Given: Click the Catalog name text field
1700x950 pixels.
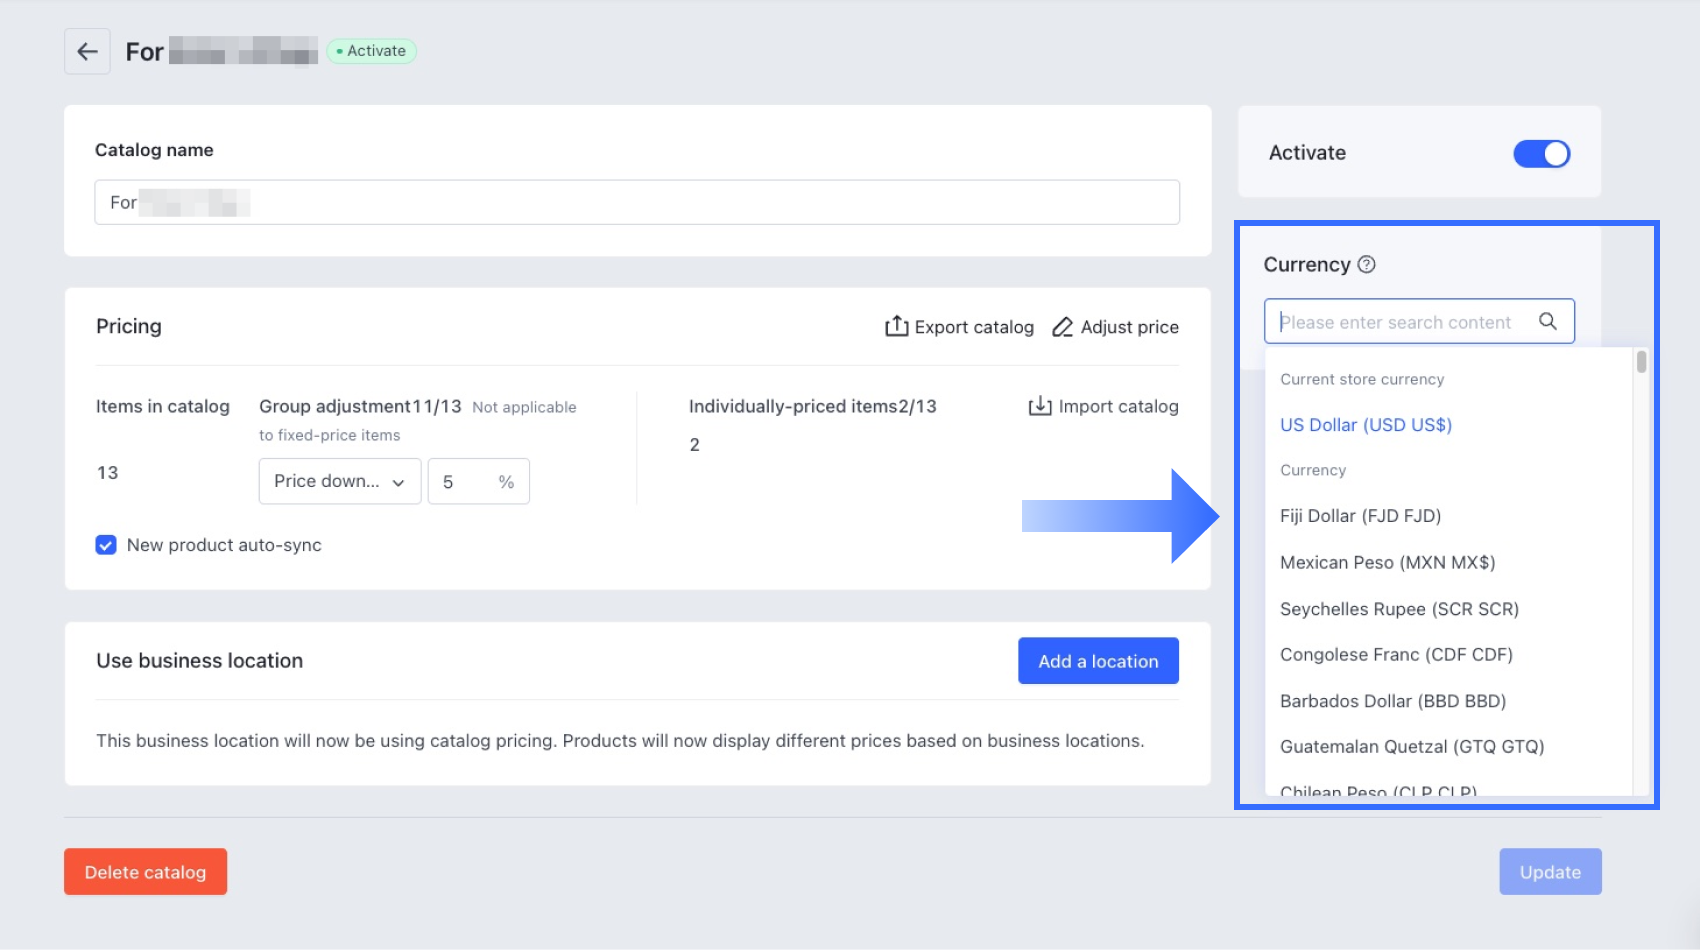Looking at the screenshot, I should click(636, 202).
